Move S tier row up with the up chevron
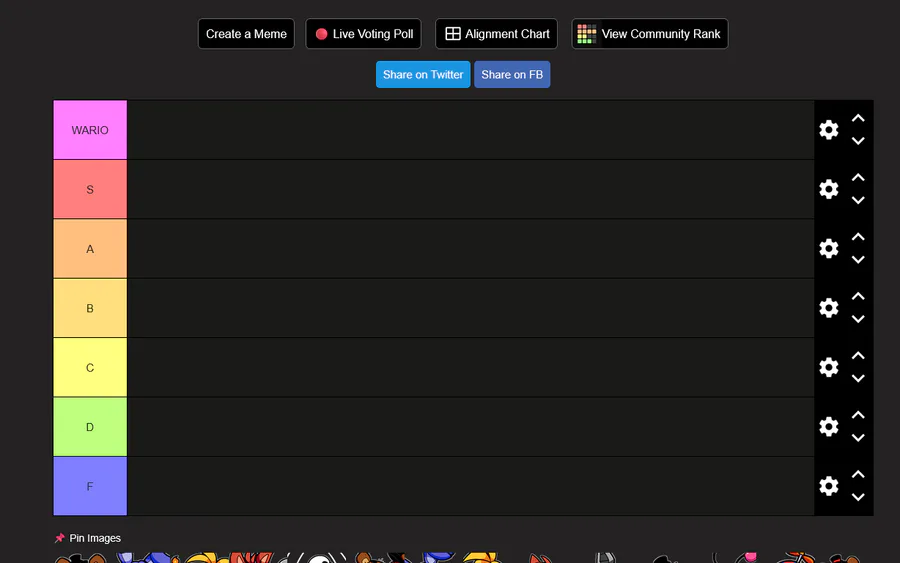Viewport: 900px width, 563px height. [858, 177]
